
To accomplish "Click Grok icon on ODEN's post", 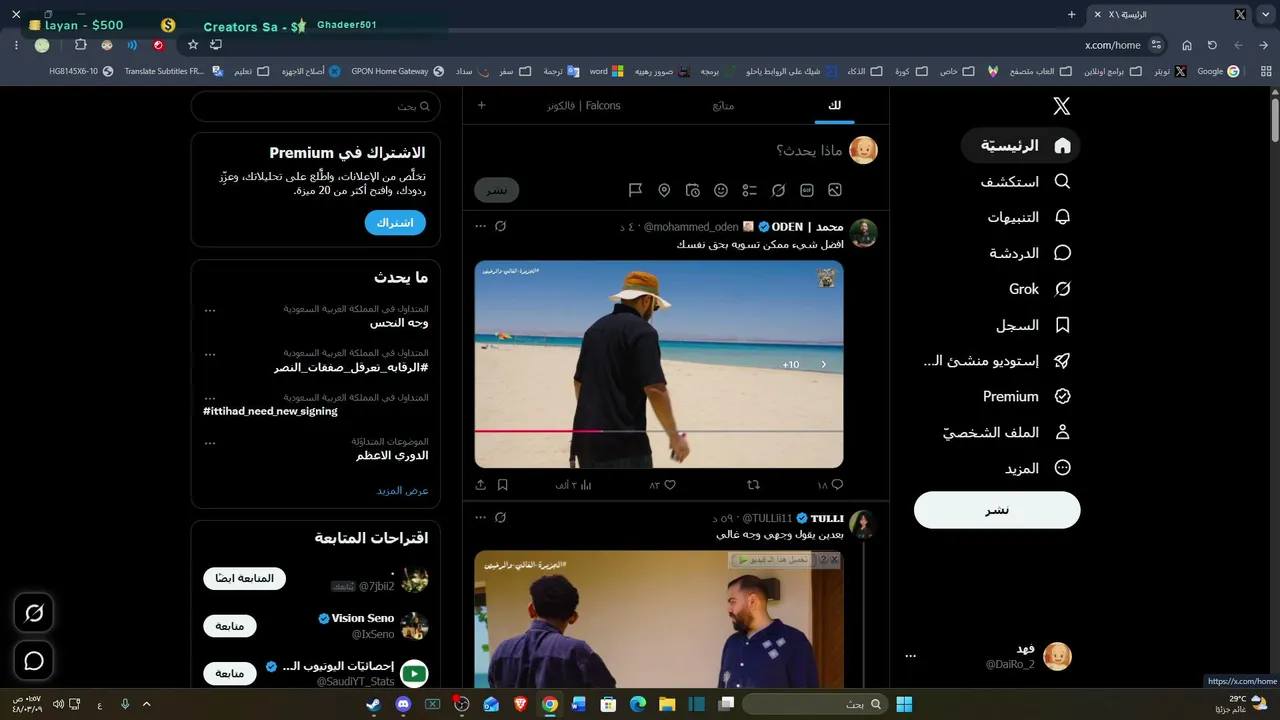I will pyautogui.click(x=501, y=226).
